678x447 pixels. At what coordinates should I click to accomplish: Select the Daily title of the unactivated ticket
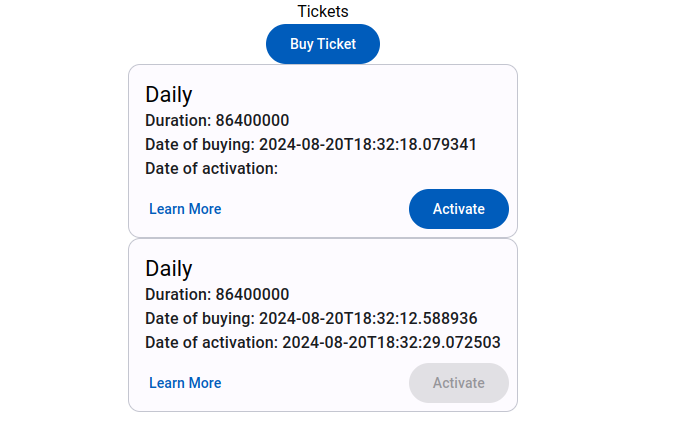coord(169,95)
